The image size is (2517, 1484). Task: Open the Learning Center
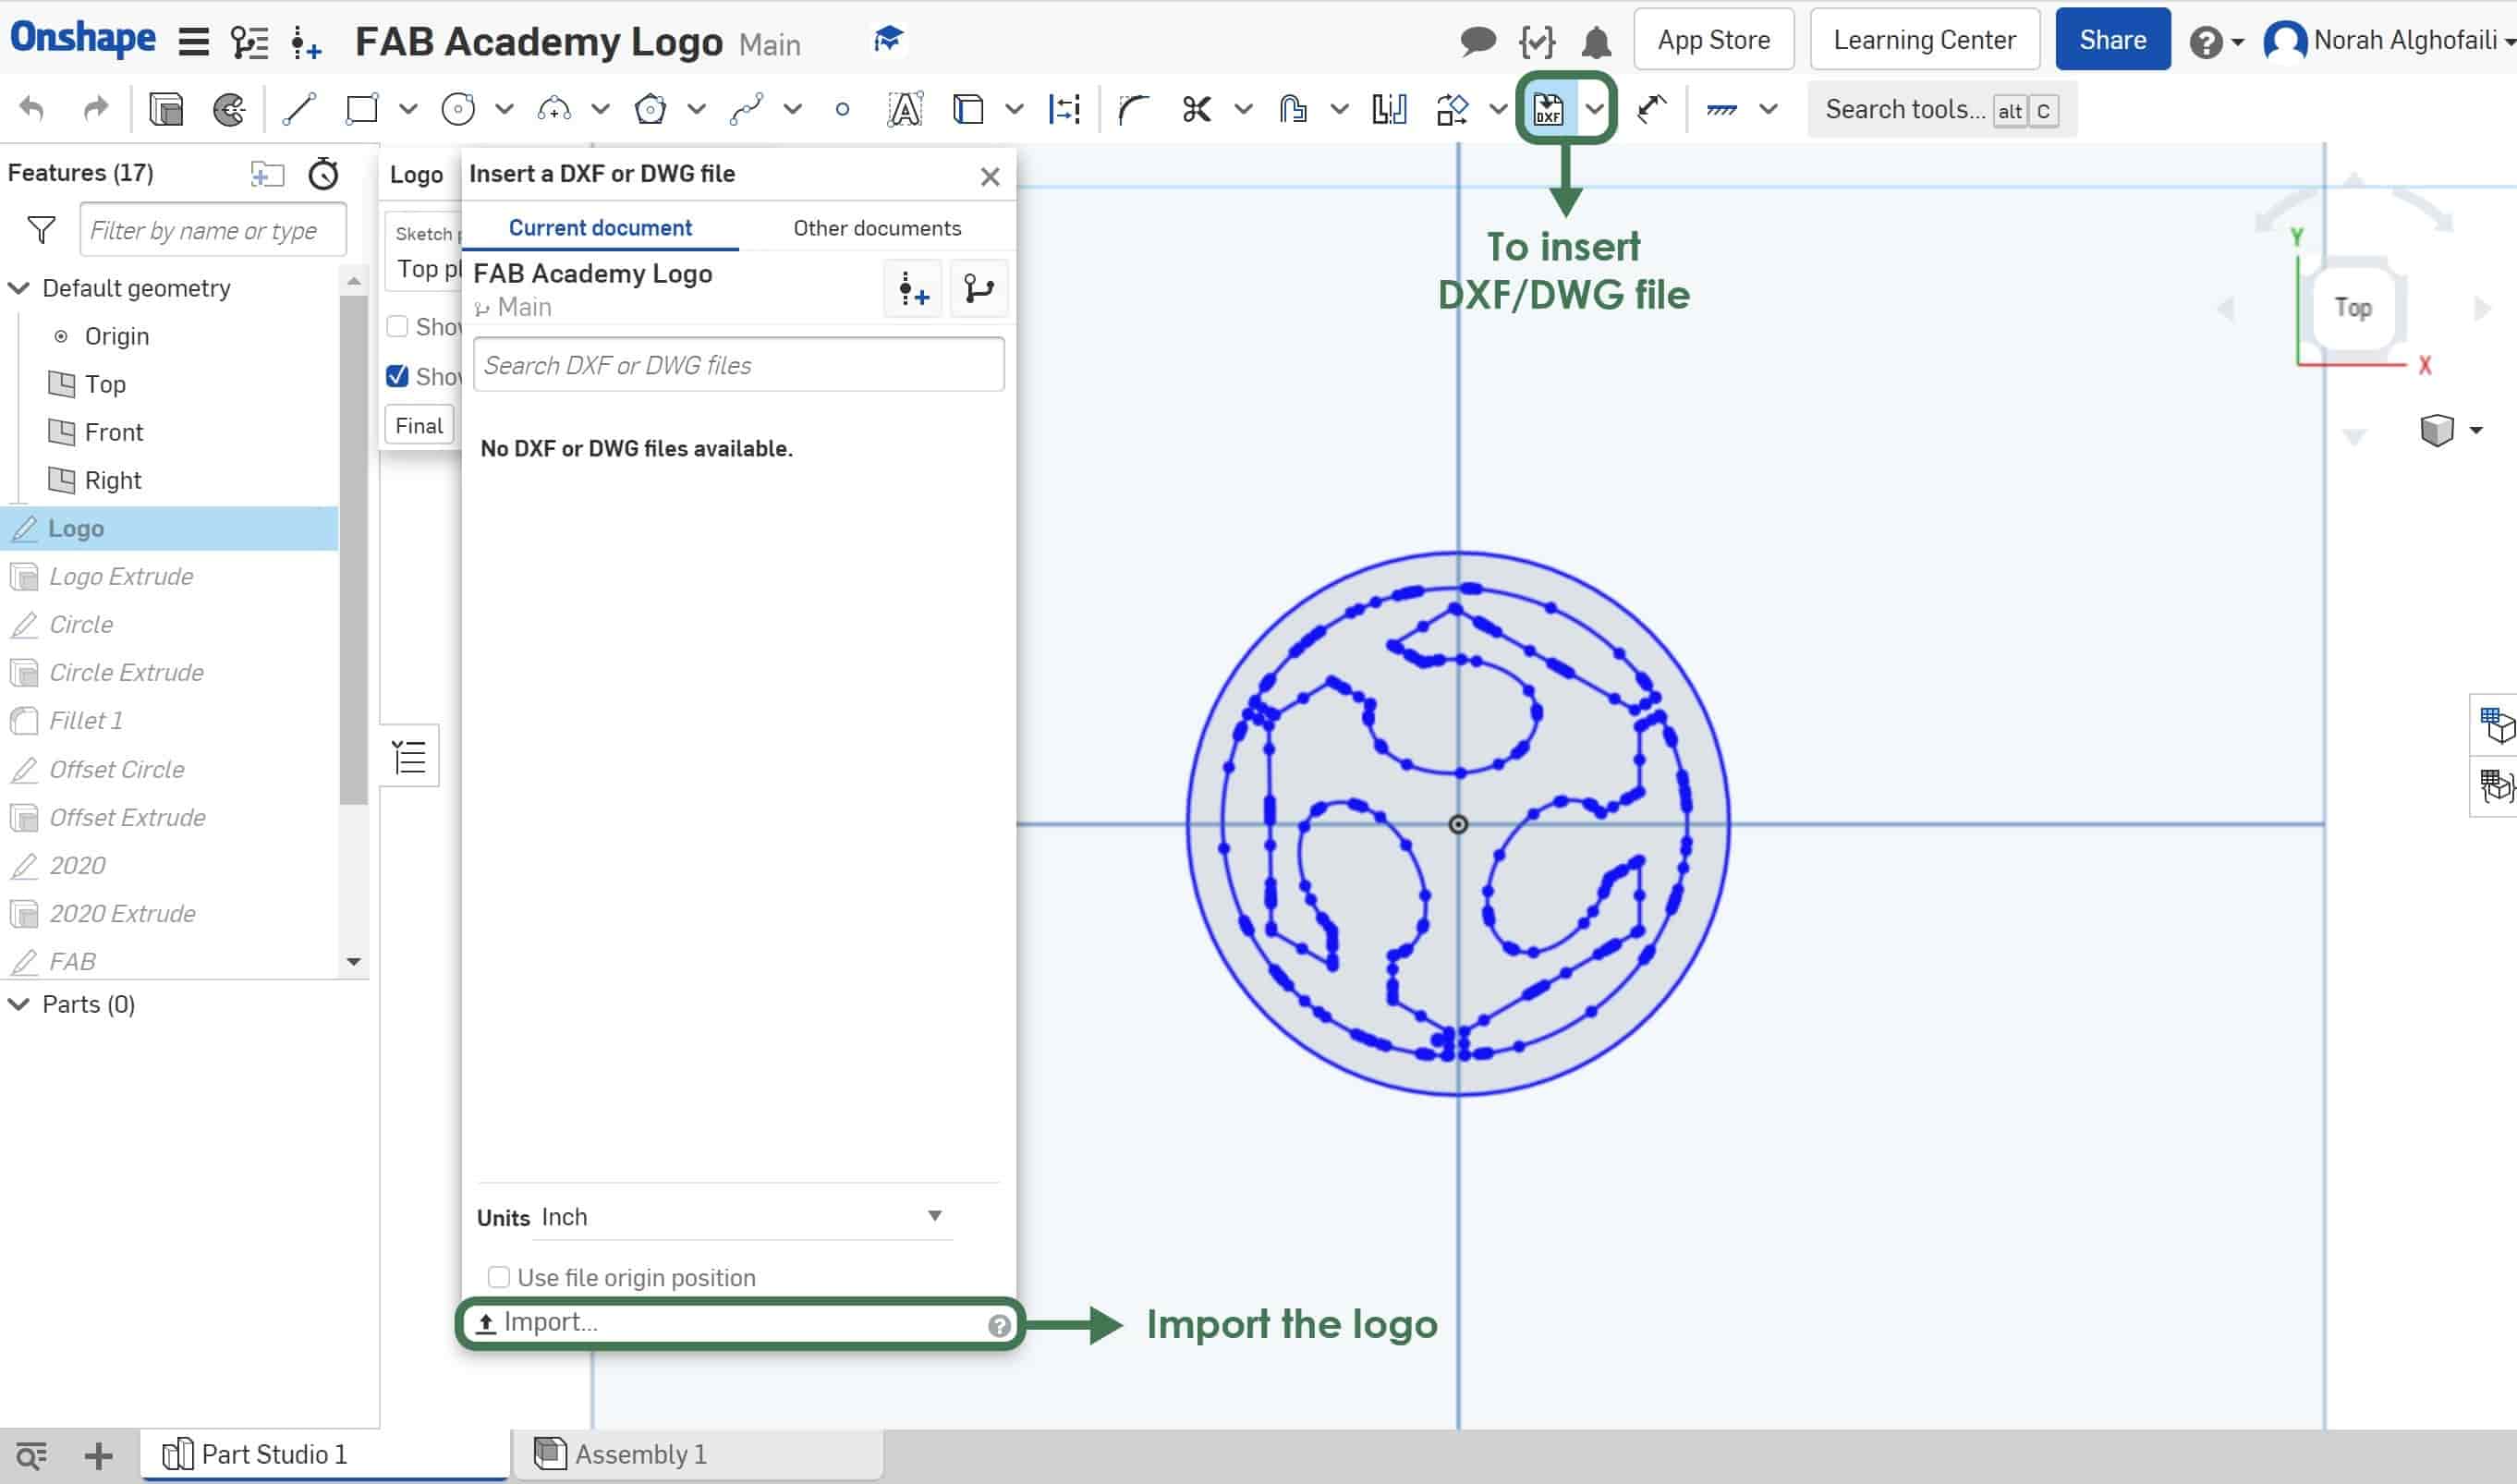1924,40
